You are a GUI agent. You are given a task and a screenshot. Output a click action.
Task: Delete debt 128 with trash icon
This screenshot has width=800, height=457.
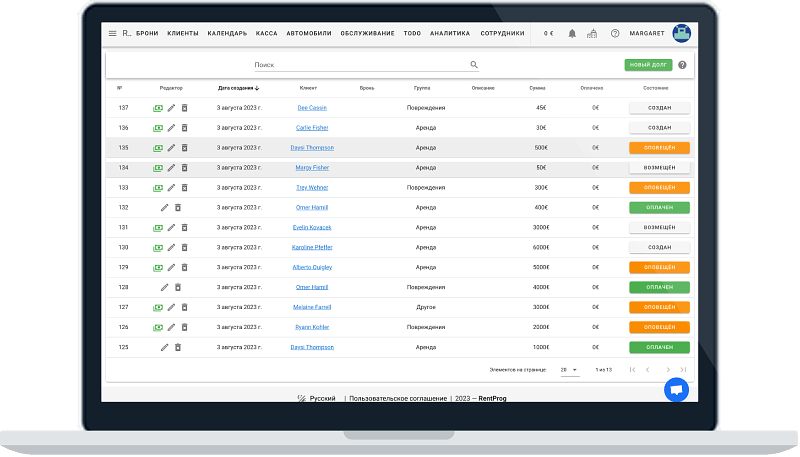[x=178, y=287]
